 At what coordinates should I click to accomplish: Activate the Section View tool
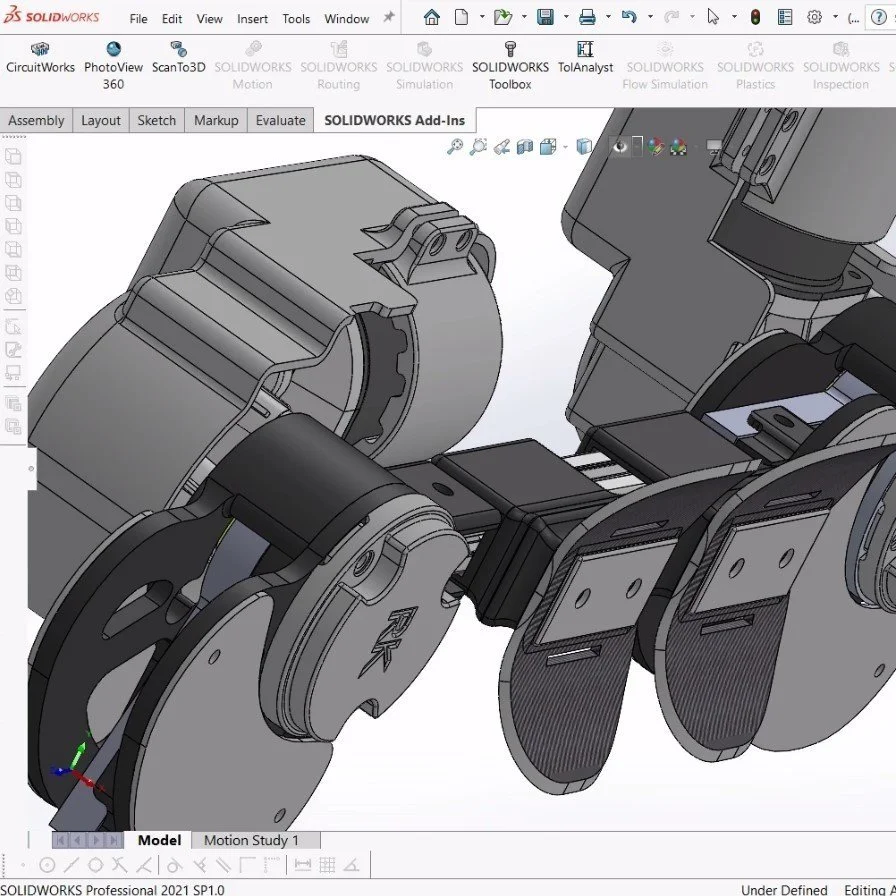[525, 147]
